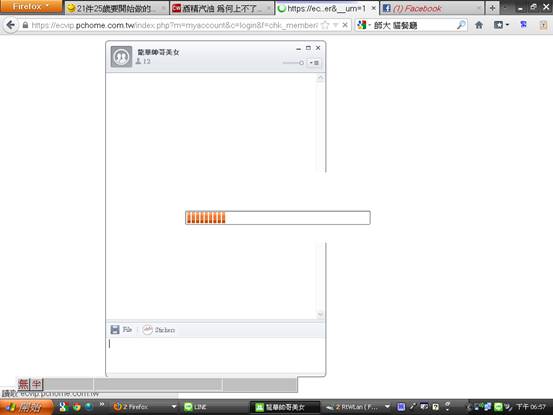Open the Windows Start button
553x415 pixels.
click(27, 407)
